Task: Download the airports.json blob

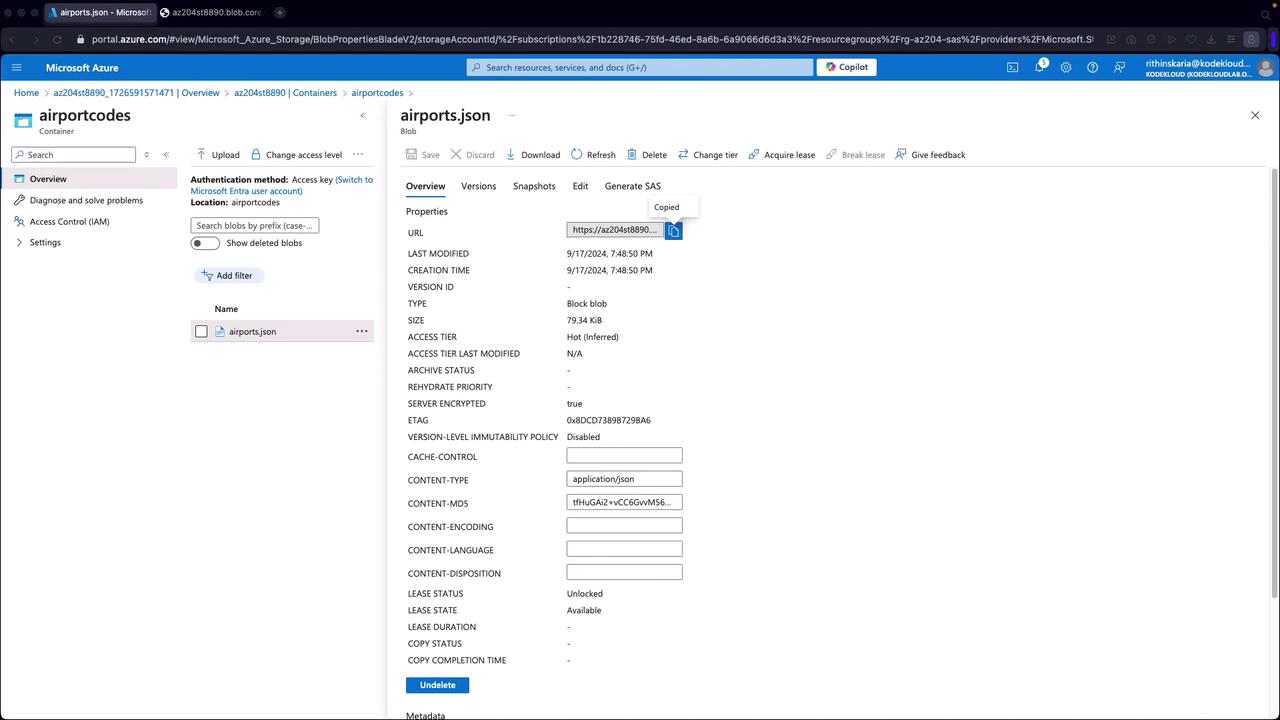Action: click(532, 155)
